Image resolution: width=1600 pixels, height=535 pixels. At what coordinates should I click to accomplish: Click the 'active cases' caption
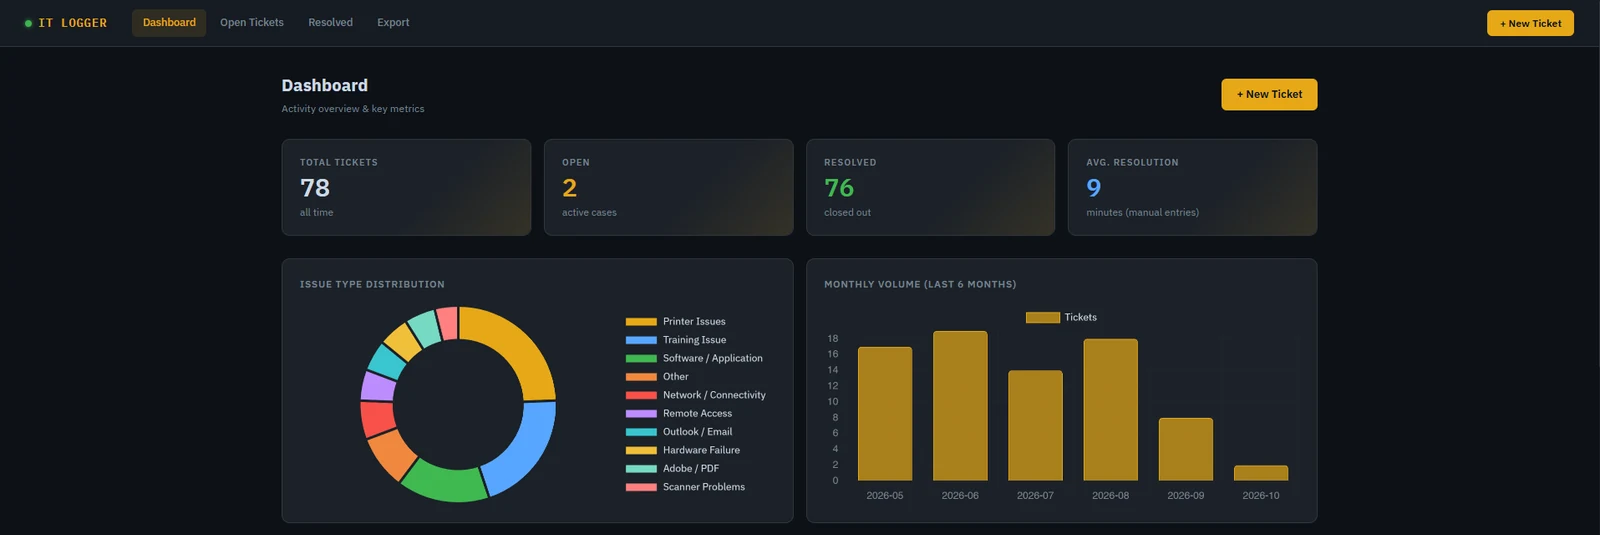(x=589, y=213)
